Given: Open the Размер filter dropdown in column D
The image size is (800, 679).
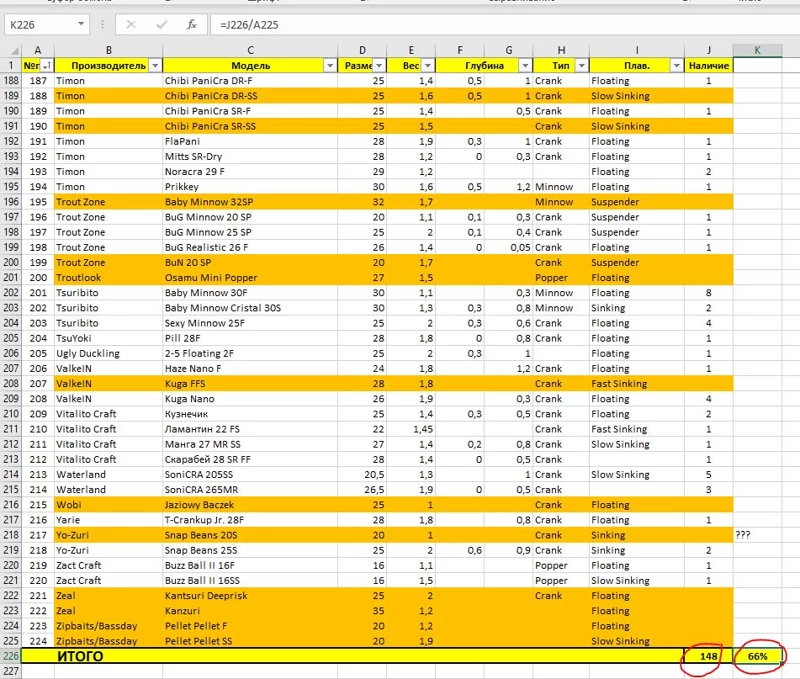Looking at the screenshot, I should pos(379,66).
